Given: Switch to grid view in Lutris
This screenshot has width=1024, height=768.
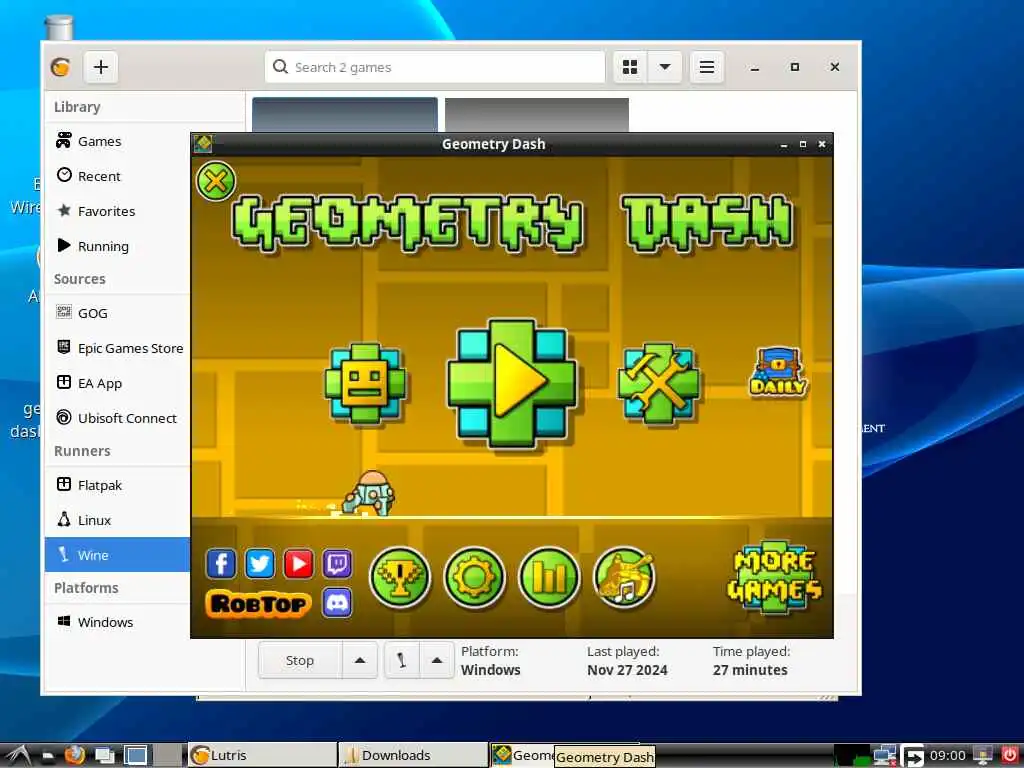Looking at the screenshot, I should pyautogui.click(x=630, y=67).
